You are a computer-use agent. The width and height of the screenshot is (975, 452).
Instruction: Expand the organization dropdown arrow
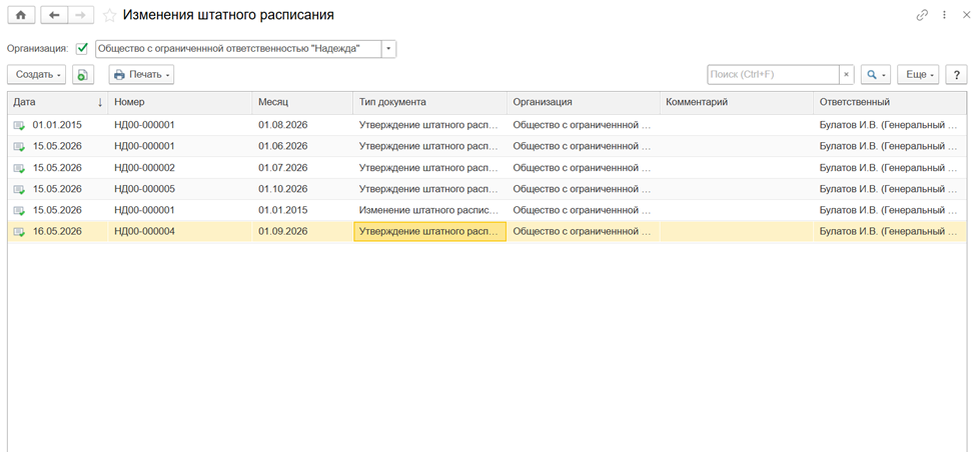click(389, 49)
